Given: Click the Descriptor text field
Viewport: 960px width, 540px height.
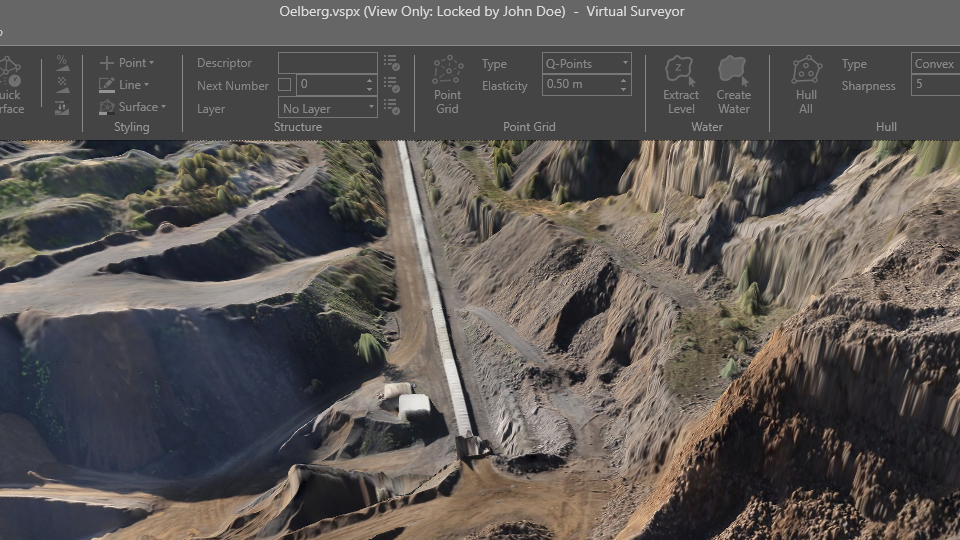Looking at the screenshot, I should click(327, 63).
